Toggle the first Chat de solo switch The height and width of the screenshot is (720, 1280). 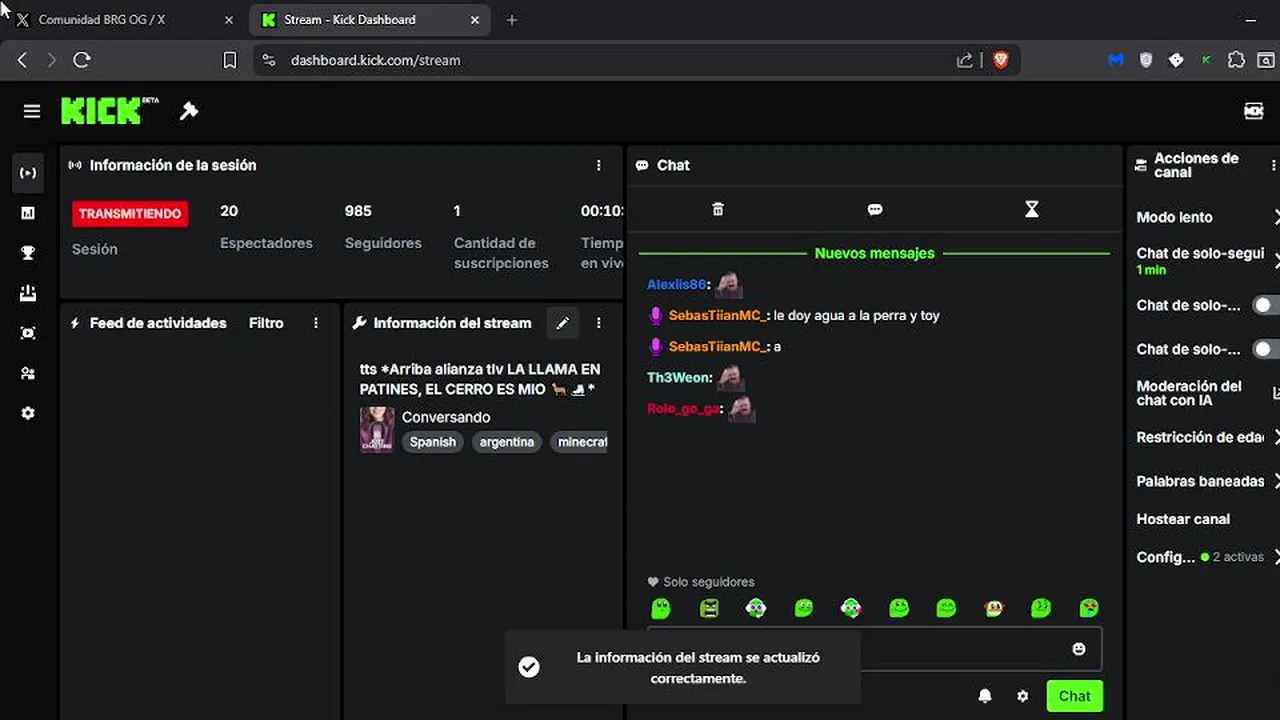coord(1265,305)
